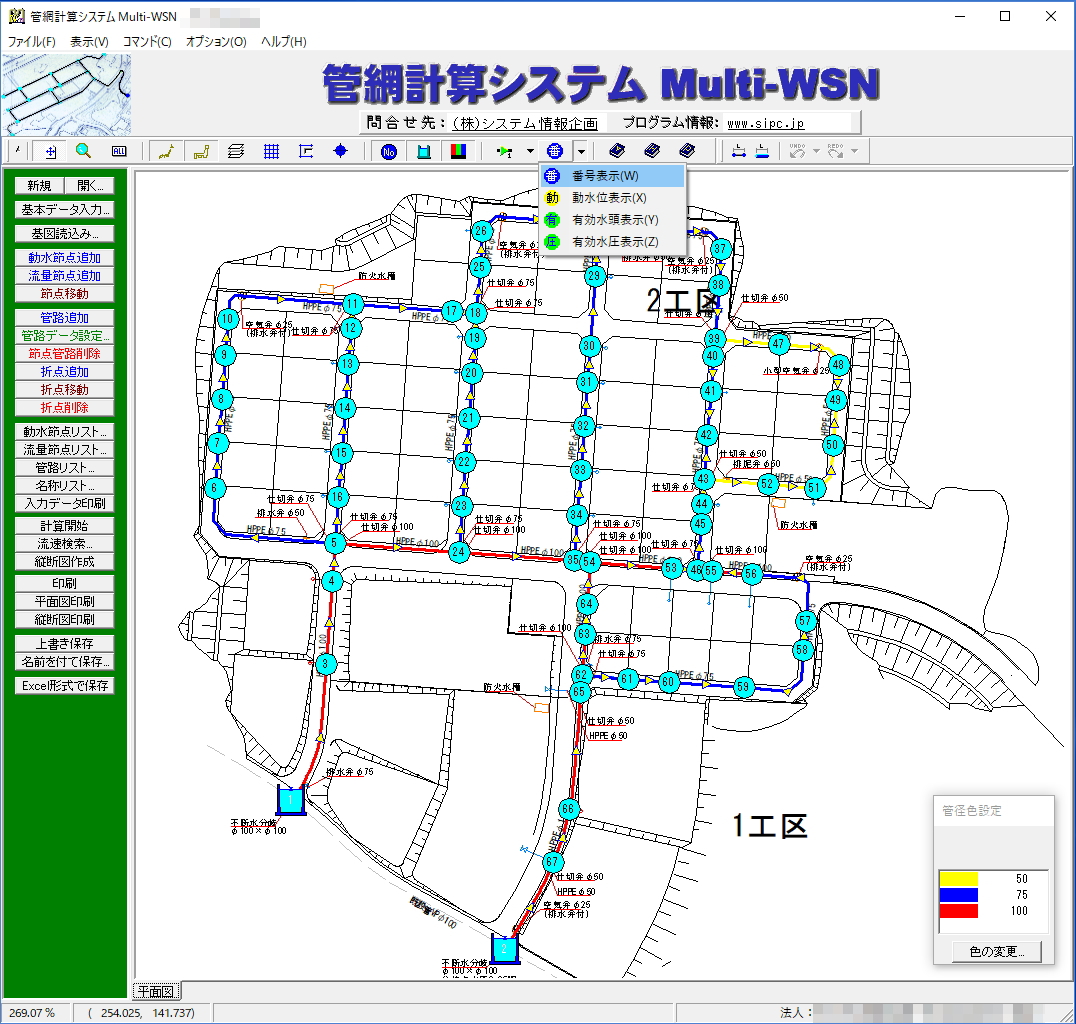Expand the UNDO history dropdown
Viewport: 1076px width, 1024px height.
816,152
